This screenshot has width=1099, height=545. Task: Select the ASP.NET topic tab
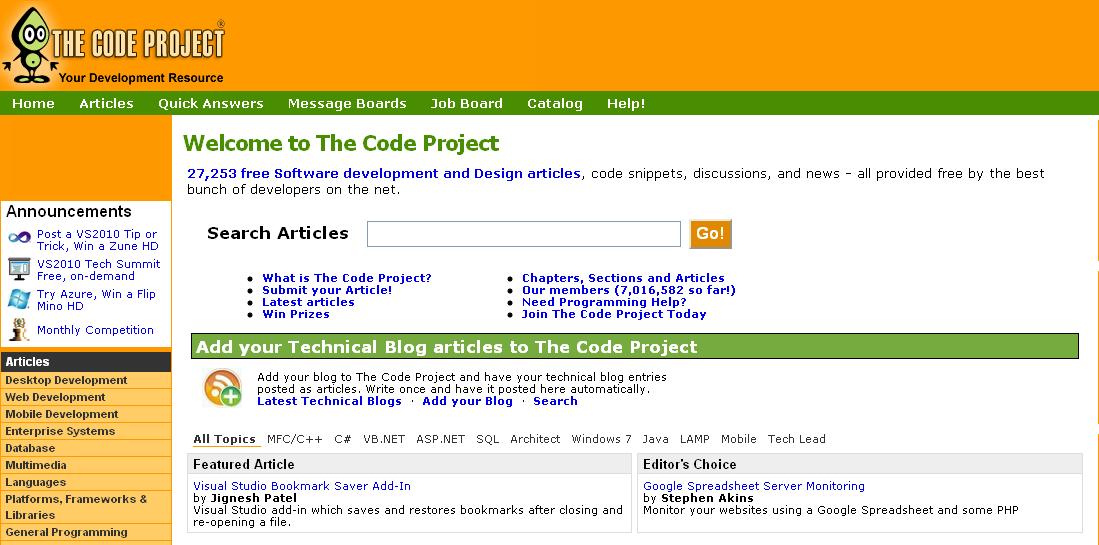(x=441, y=439)
